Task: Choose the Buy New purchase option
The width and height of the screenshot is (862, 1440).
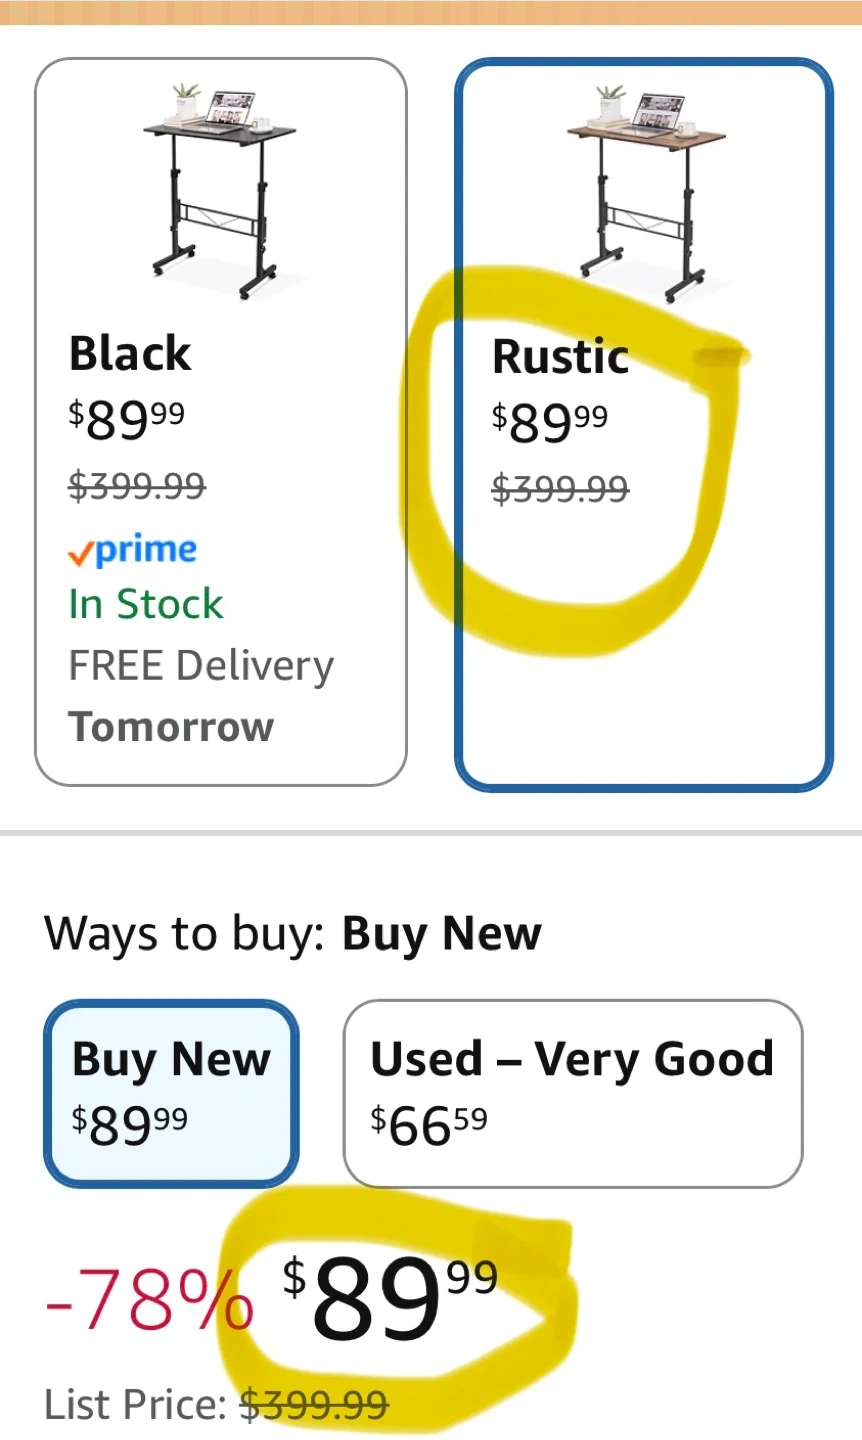Action: (171, 1093)
